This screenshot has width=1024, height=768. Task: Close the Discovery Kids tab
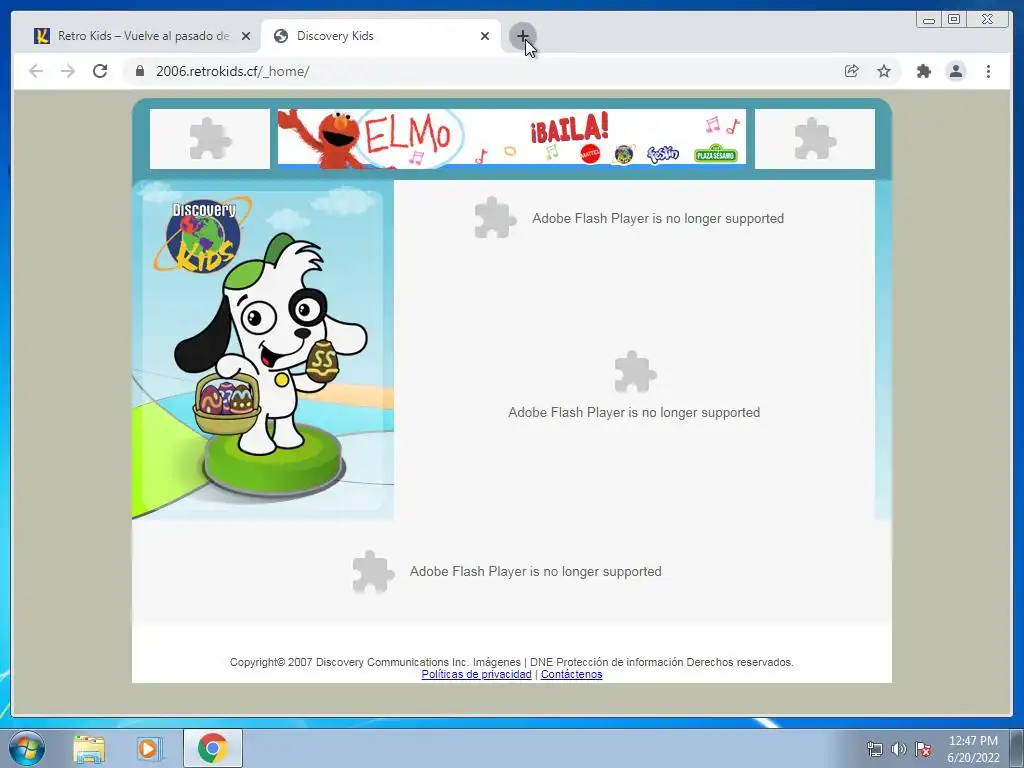(x=485, y=36)
